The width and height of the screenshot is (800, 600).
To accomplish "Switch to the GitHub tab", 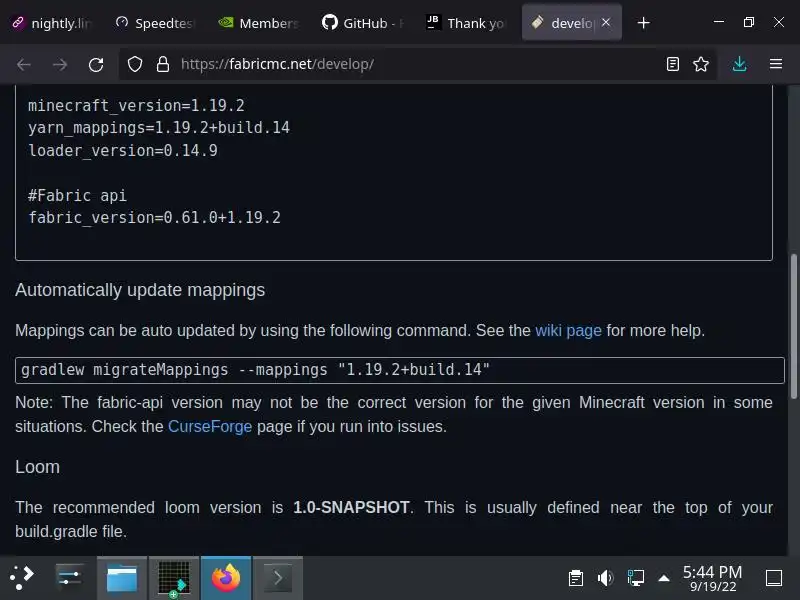I will 363,23.
